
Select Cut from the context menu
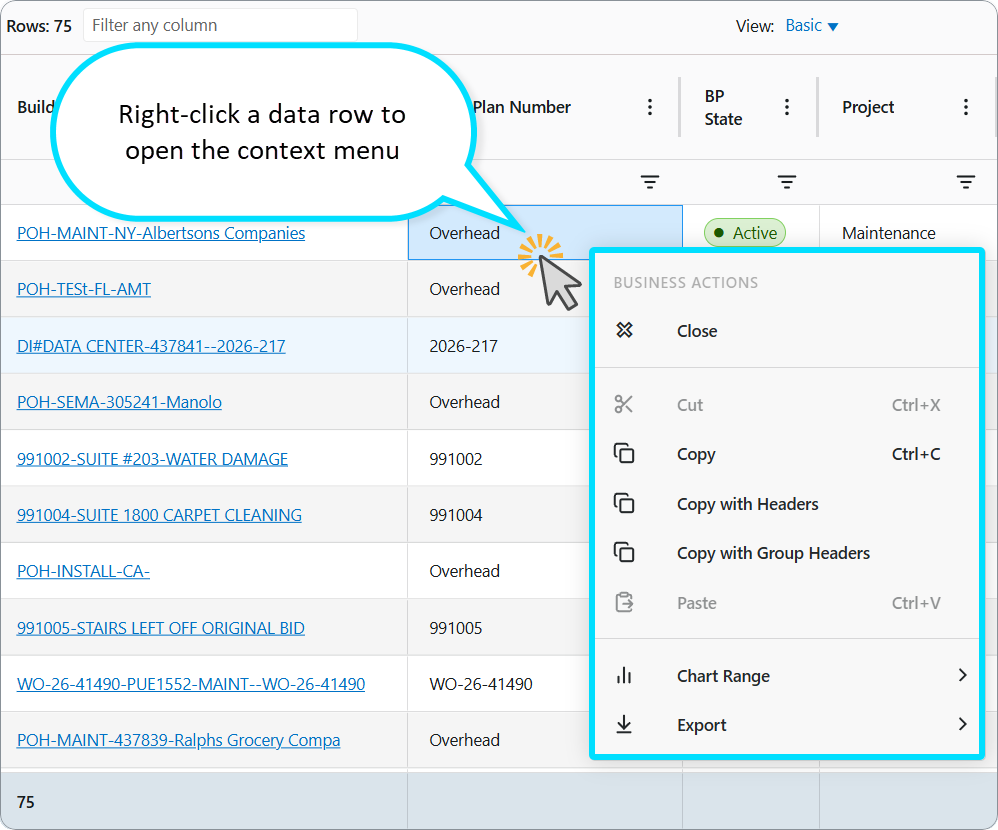click(787, 405)
